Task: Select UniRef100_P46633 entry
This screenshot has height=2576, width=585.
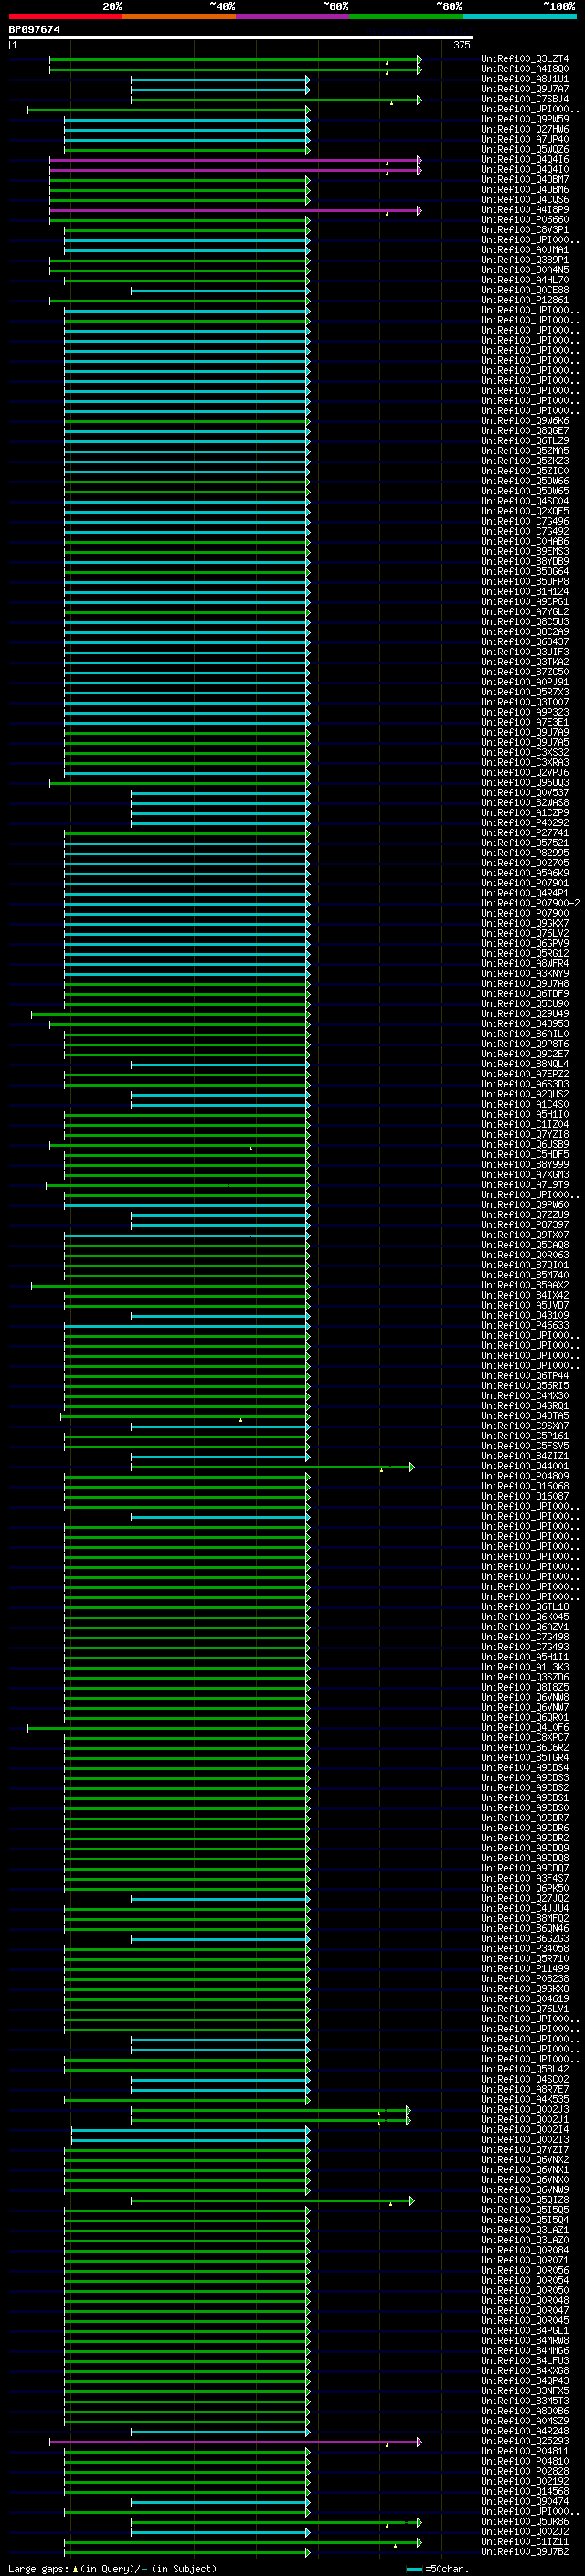Action: pyautogui.click(x=524, y=1325)
